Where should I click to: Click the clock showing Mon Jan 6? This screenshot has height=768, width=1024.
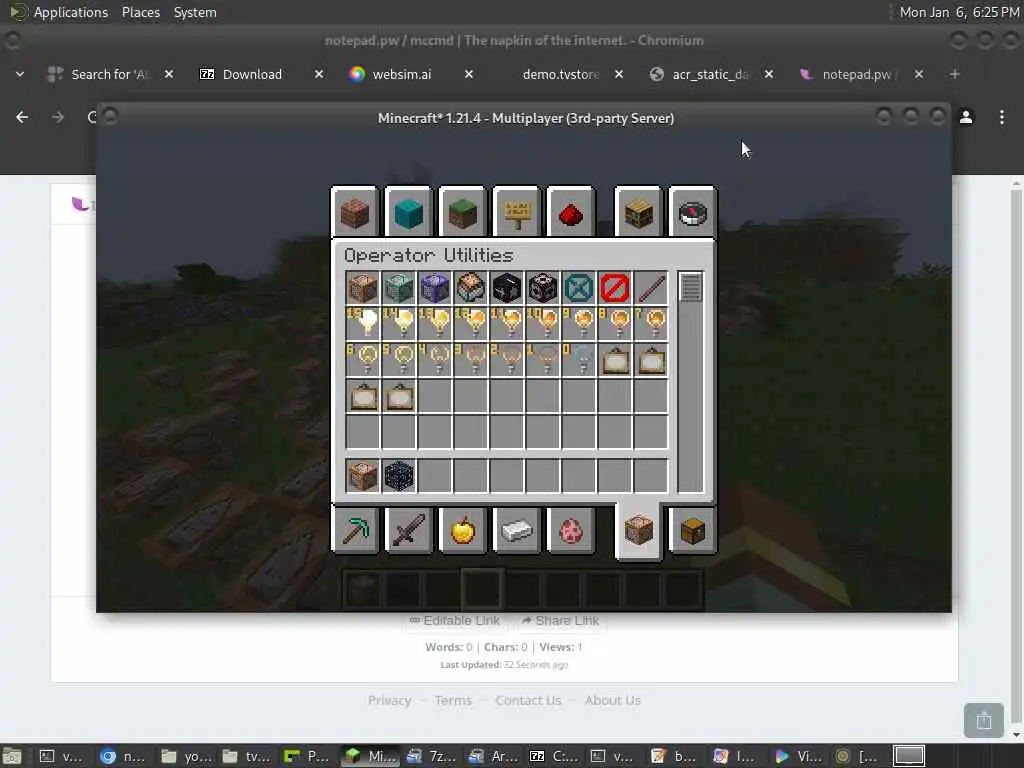point(959,12)
